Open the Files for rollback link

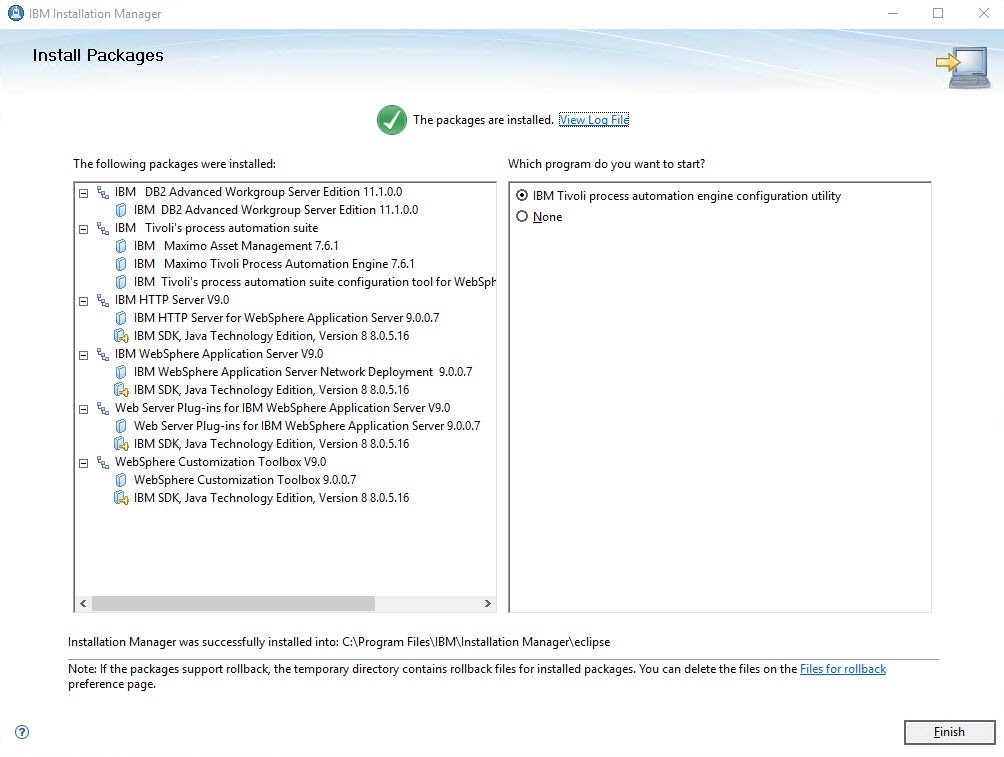(x=843, y=669)
